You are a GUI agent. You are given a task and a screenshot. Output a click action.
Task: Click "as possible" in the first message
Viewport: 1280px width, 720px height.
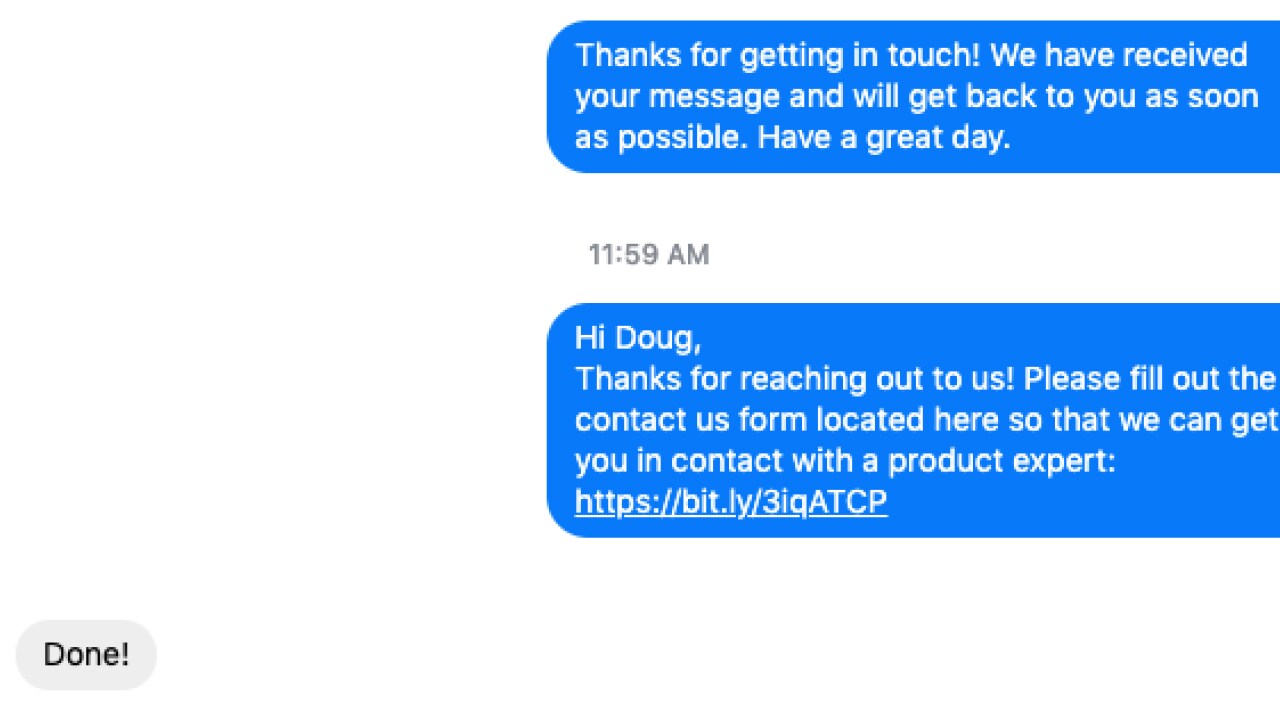(x=661, y=138)
